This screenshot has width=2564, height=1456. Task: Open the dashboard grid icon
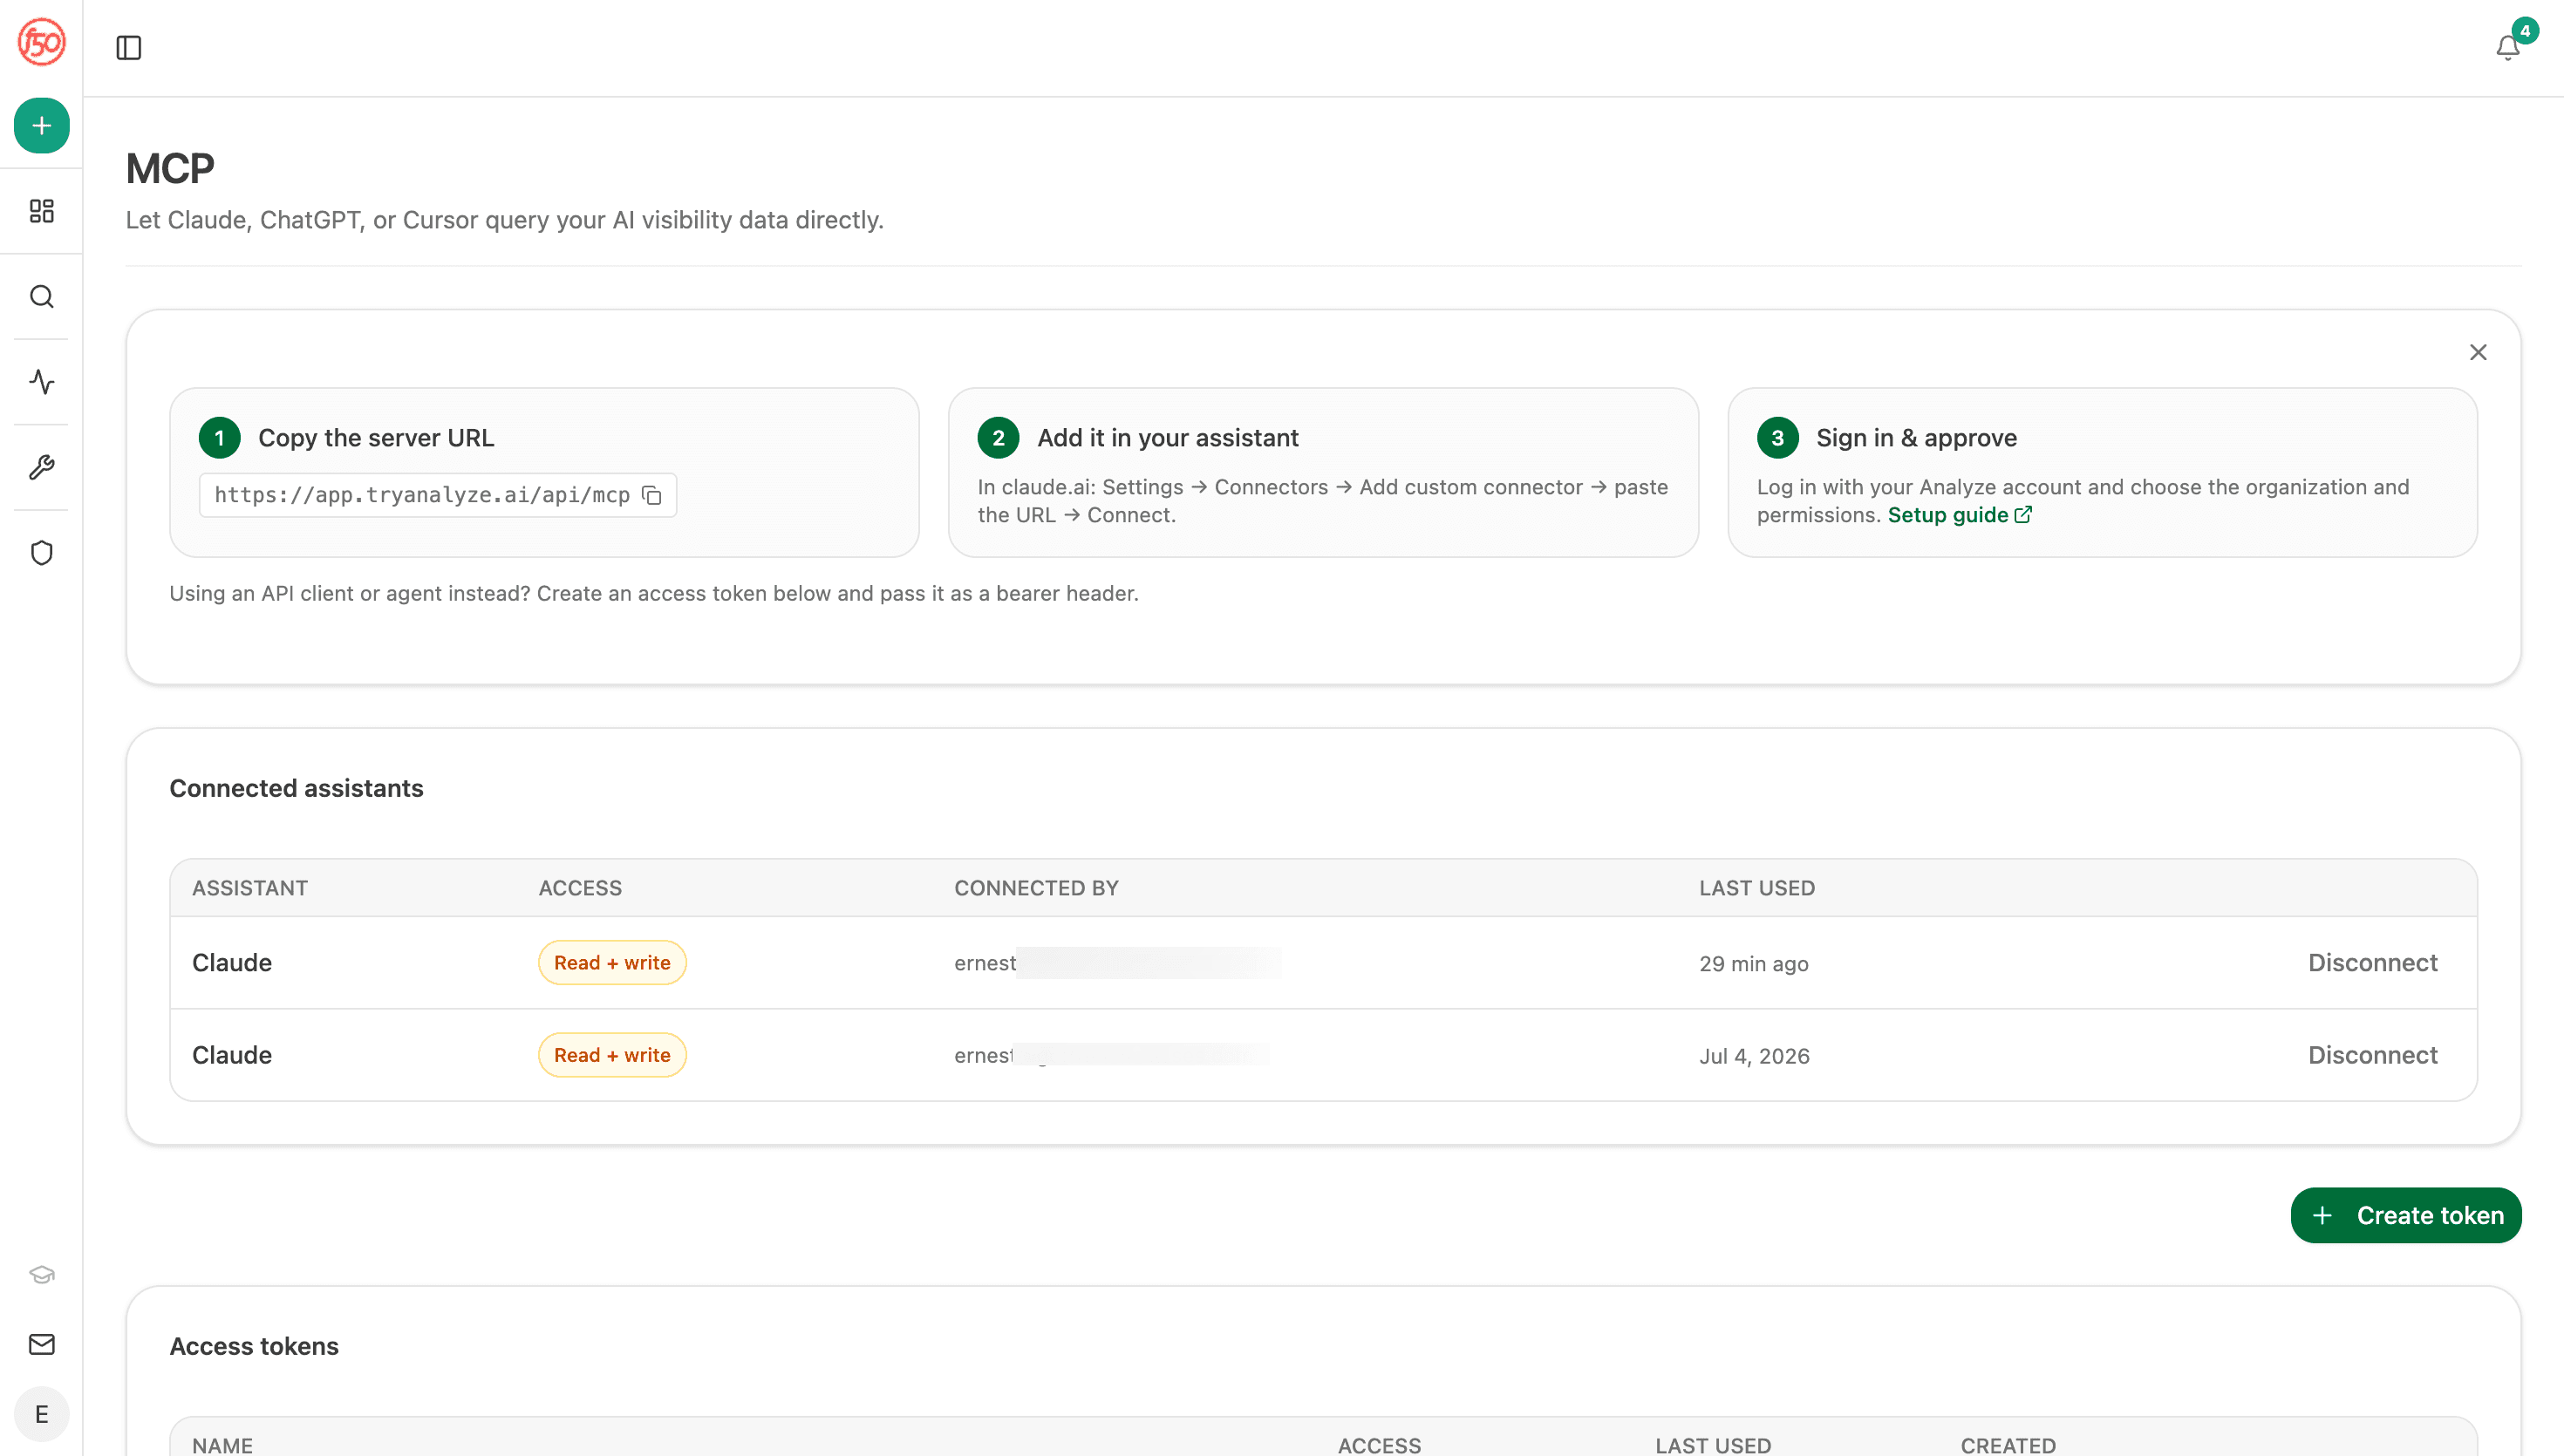pyautogui.click(x=41, y=211)
